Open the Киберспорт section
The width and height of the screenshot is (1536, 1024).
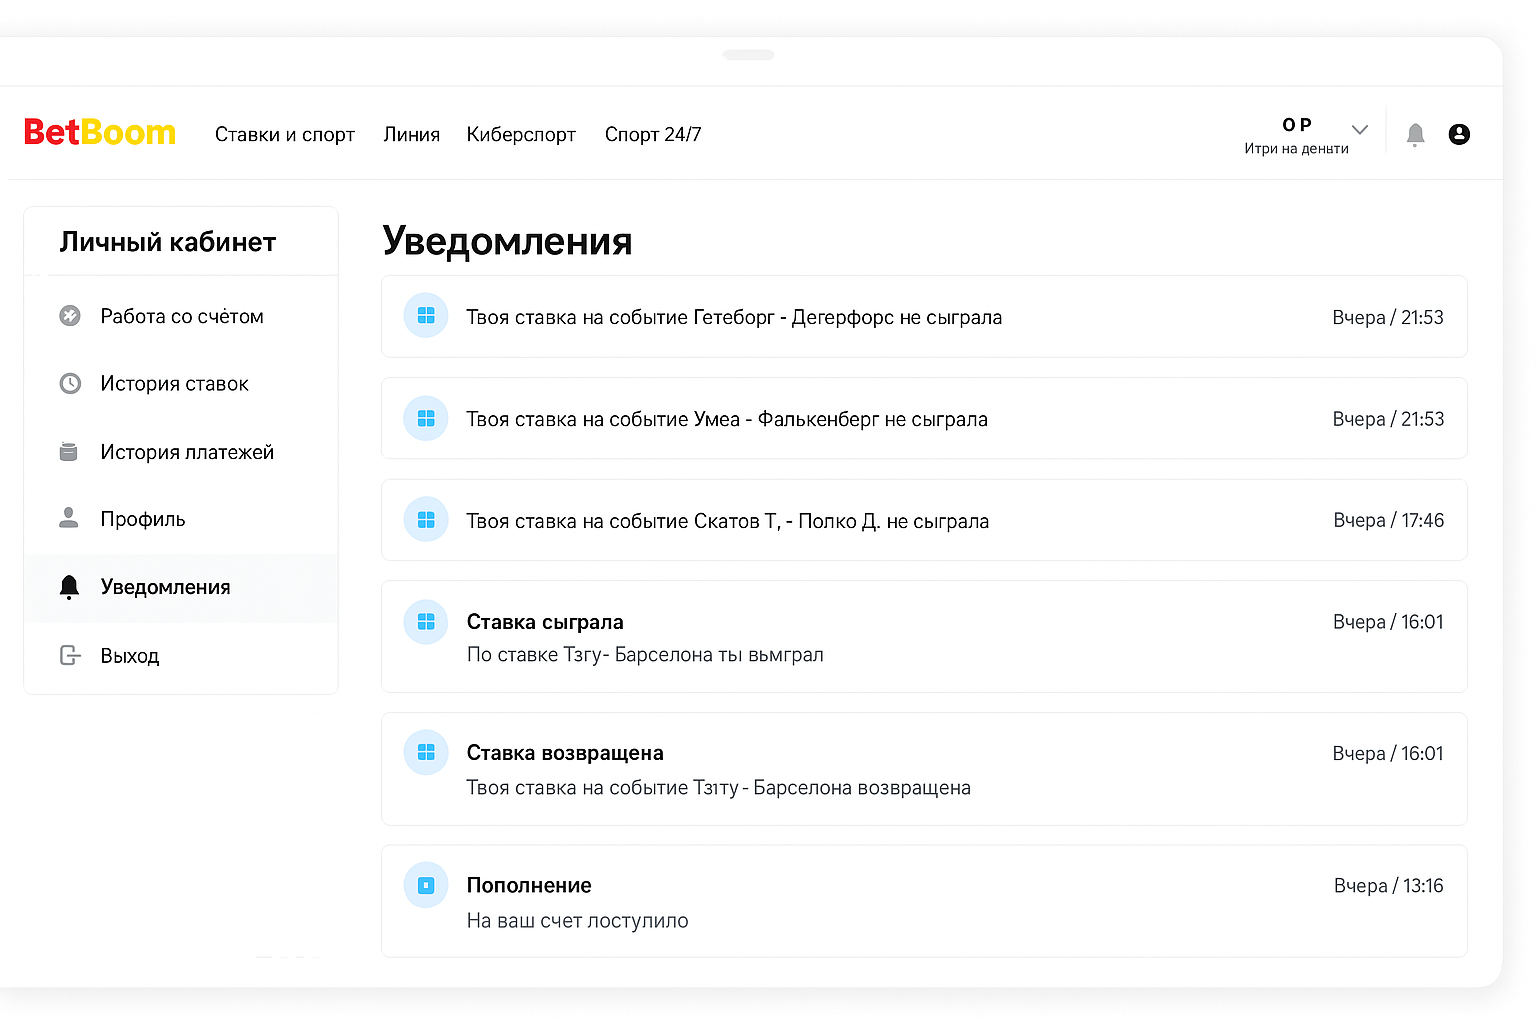pyautogui.click(x=521, y=134)
